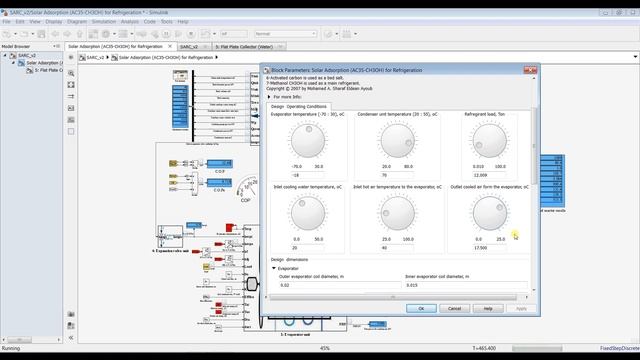Collapse the palette with double chevron icon

point(71,338)
